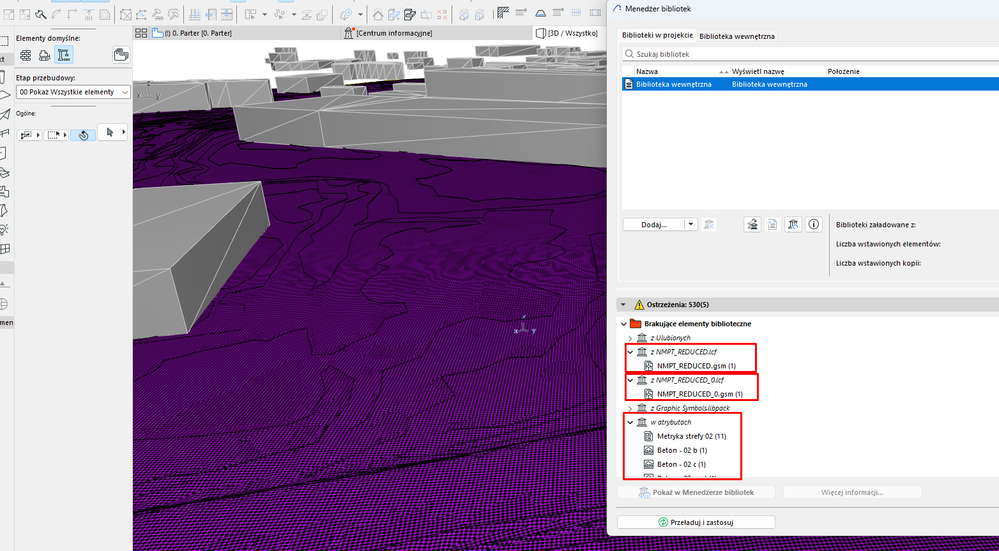The width and height of the screenshot is (999, 551).
Task: Click the library information (i) icon
Action: click(x=813, y=225)
